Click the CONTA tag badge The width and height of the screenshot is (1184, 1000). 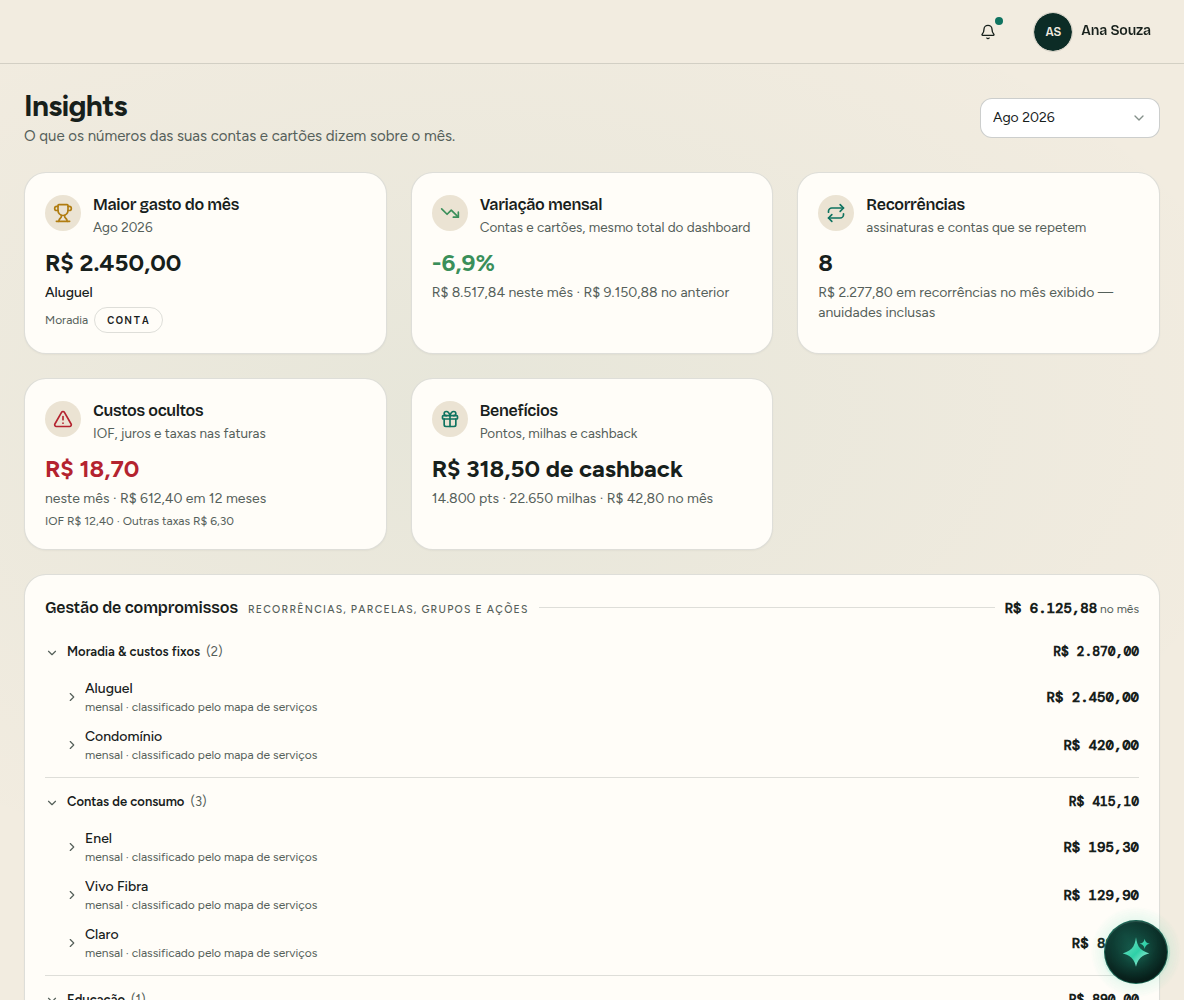(128, 320)
